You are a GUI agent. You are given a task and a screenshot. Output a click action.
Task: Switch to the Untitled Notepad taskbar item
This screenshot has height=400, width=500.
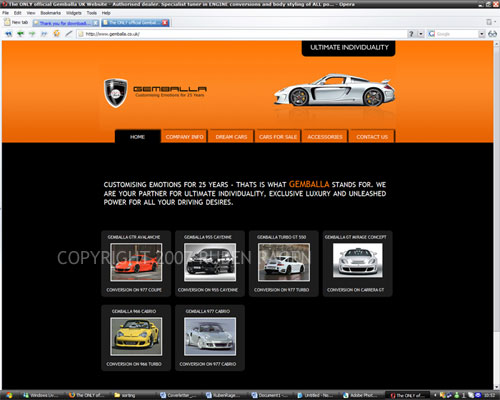315,395
